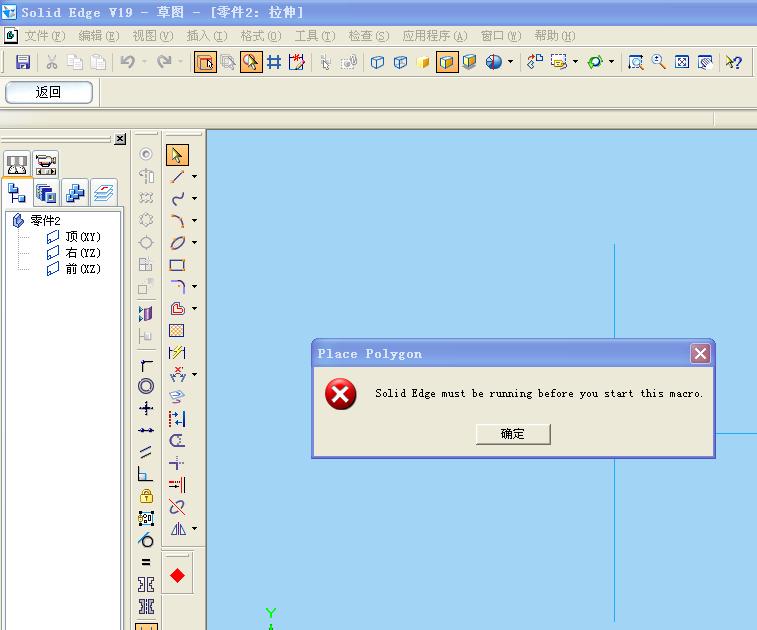Screen dimensions: 757x630
Task: Select the Fillet tool
Action: tap(177, 286)
